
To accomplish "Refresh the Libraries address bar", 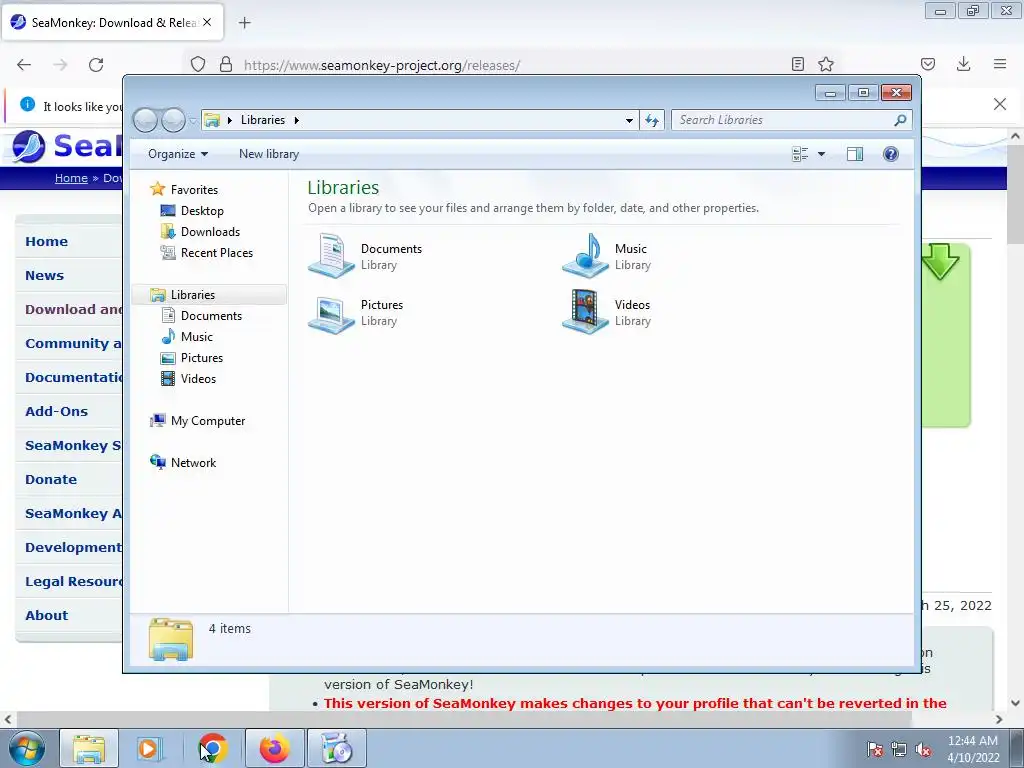I will [652, 120].
